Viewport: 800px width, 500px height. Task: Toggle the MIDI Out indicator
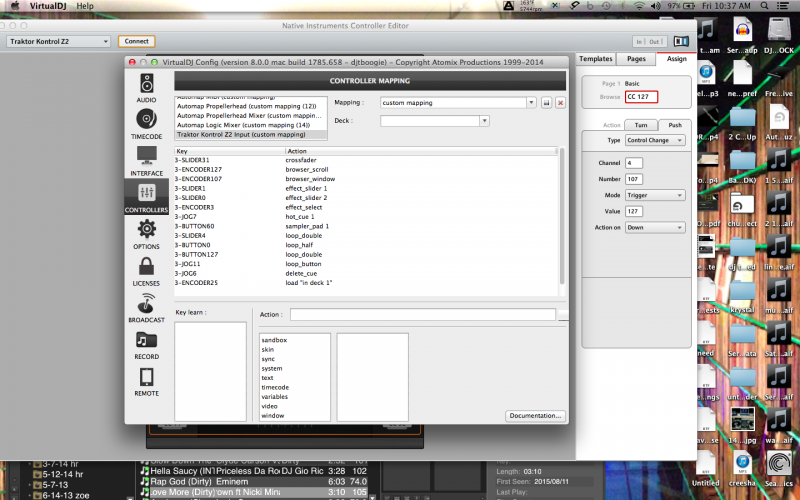(x=655, y=41)
